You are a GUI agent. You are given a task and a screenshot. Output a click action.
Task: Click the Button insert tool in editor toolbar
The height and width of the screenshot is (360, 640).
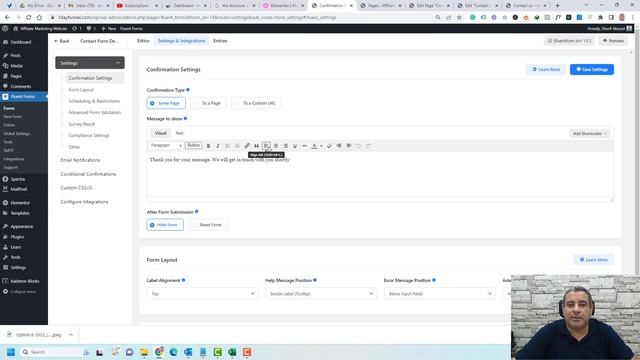tap(193, 145)
